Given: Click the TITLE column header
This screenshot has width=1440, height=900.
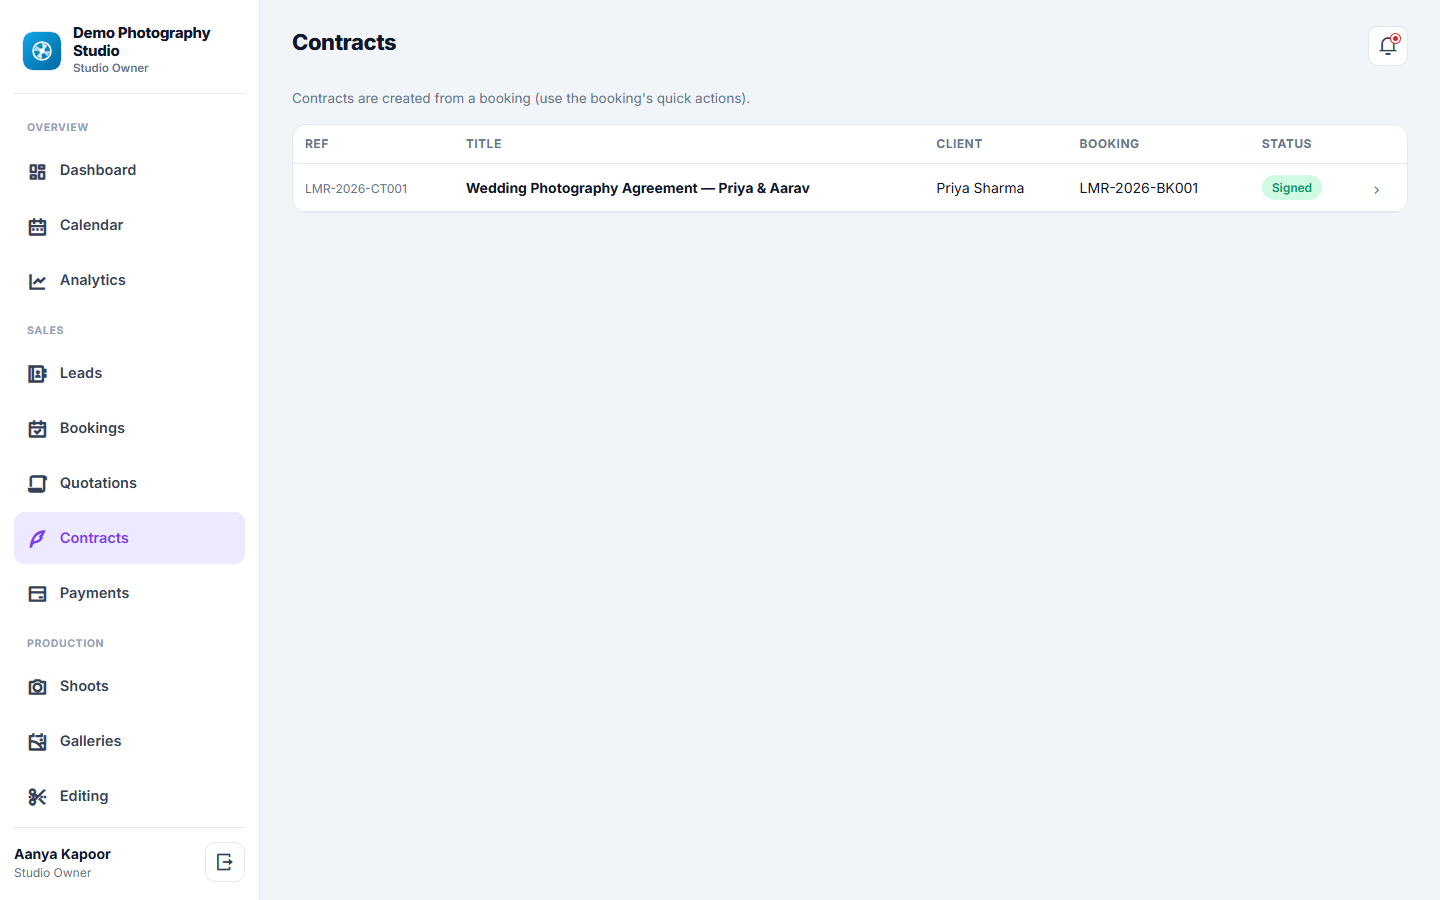Looking at the screenshot, I should [x=484, y=144].
